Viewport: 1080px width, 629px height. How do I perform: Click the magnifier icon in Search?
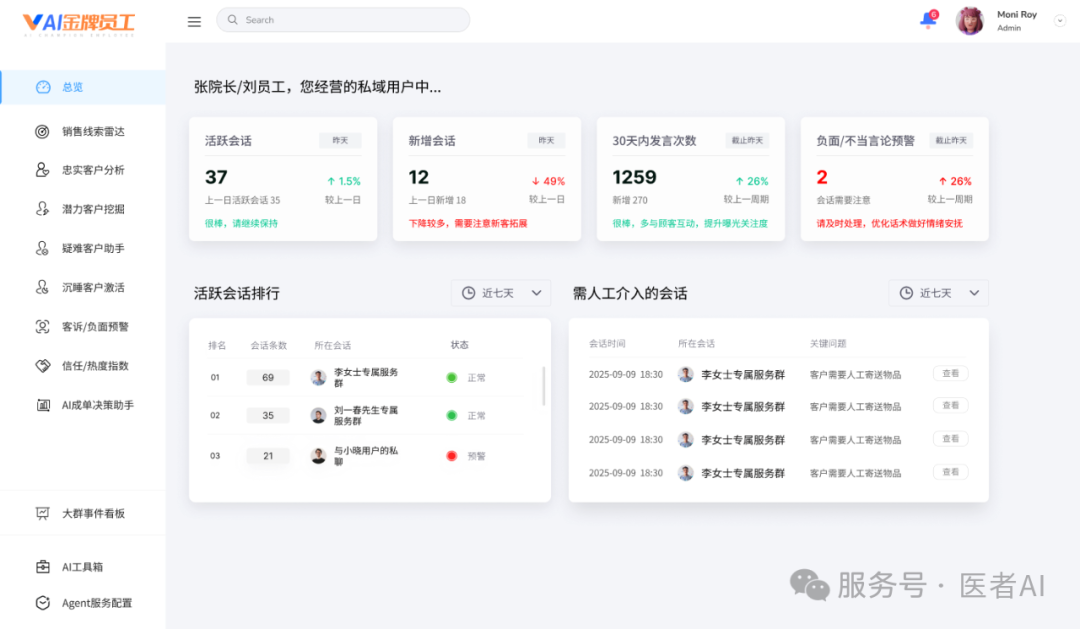233,20
